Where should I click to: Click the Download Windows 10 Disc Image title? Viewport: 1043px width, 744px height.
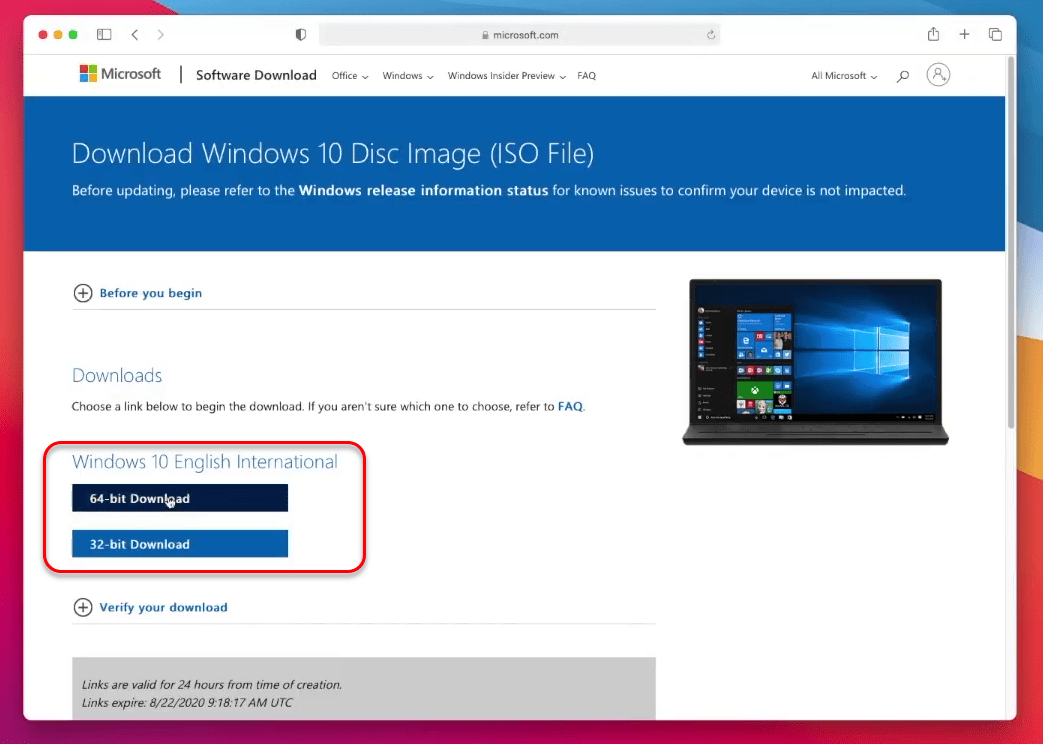[x=333, y=154]
